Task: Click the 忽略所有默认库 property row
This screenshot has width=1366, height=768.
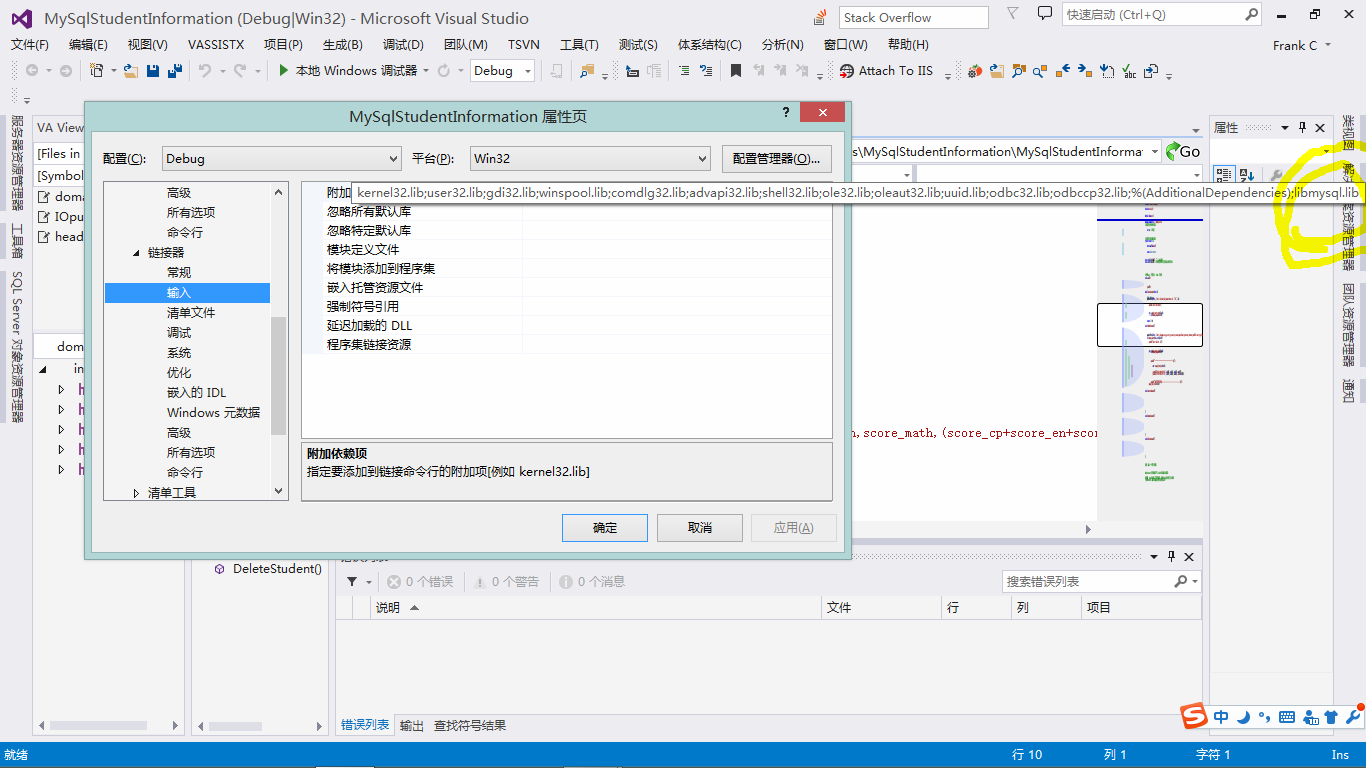Action: click(567, 212)
